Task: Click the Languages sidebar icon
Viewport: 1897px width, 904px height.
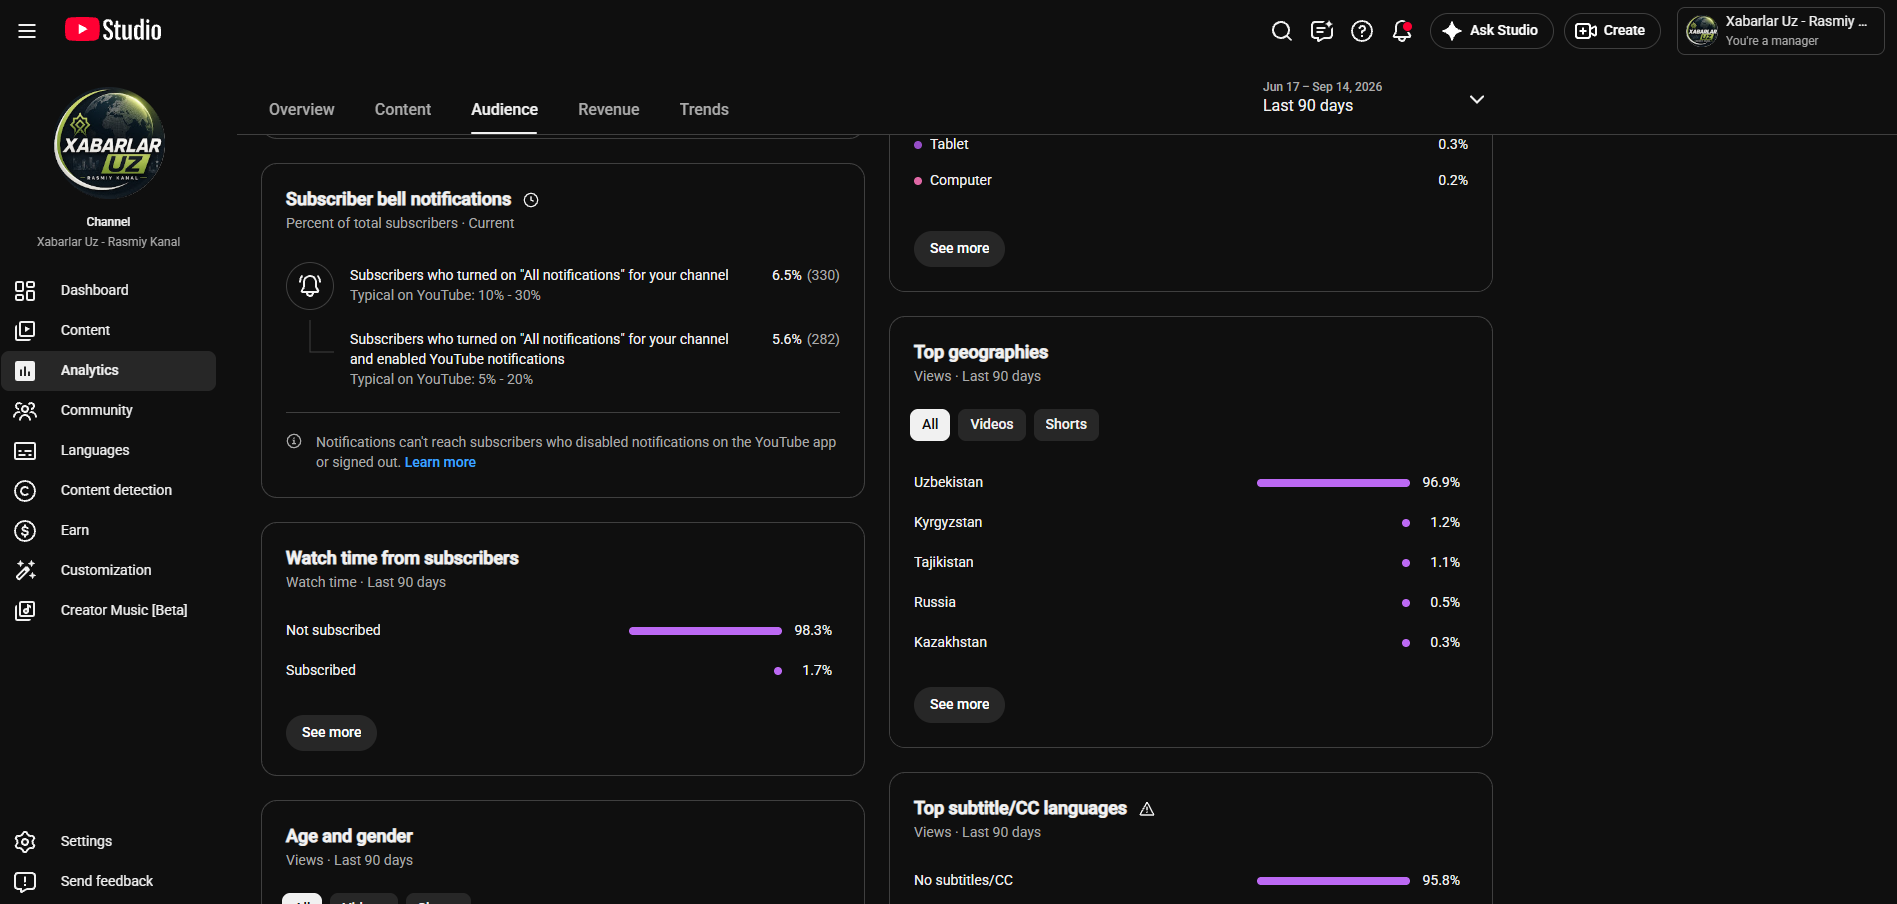Action: click(x=25, y=451)
